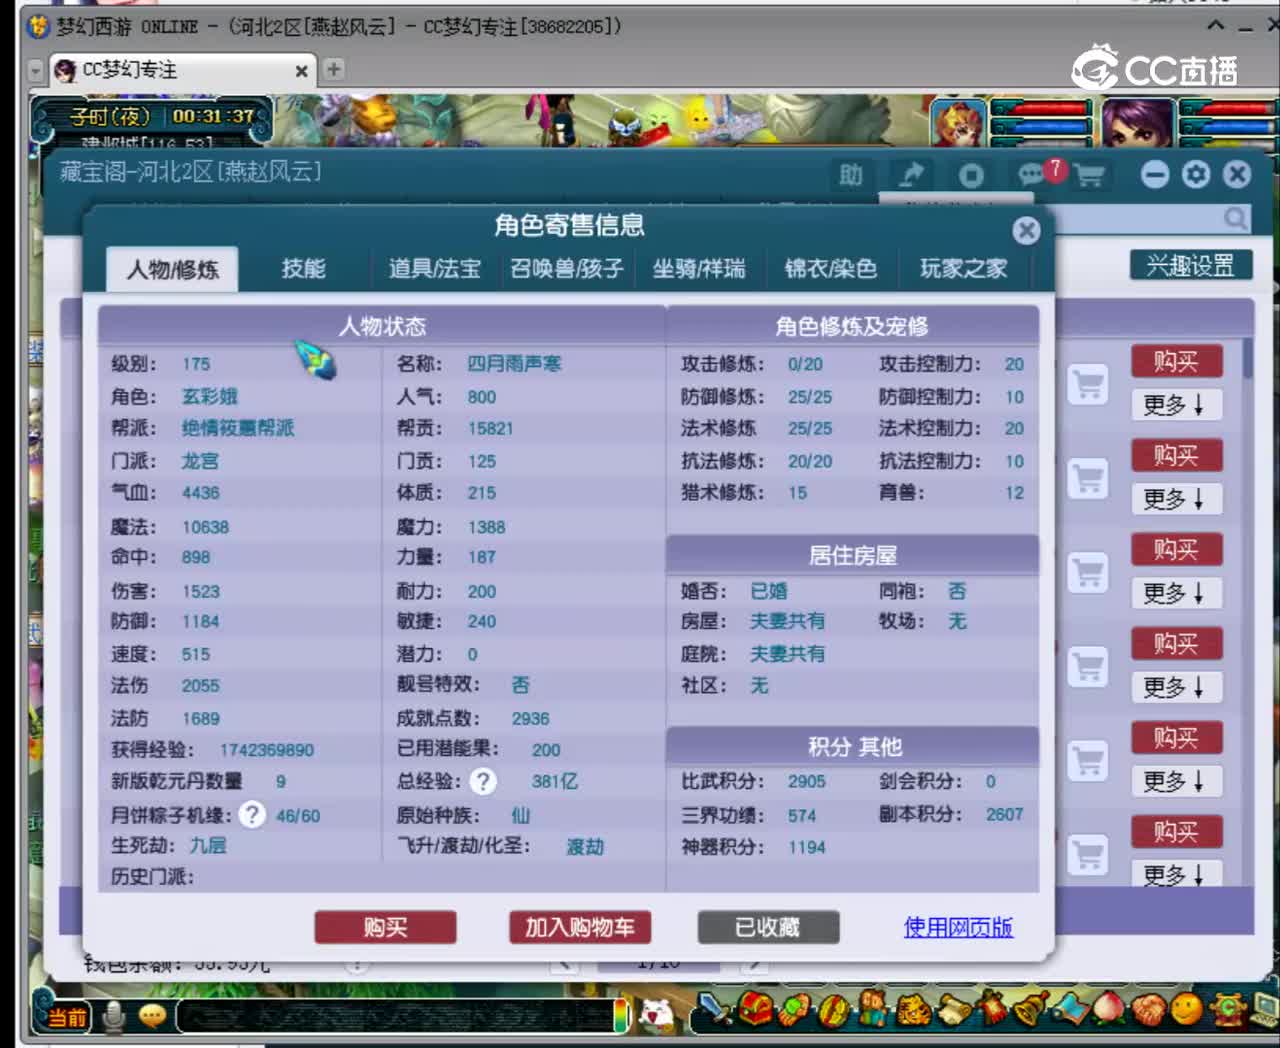Close the CC梦幻专注 tab
The image size is (1280, 1048).
pyautogui.click(x=301, y=71)
